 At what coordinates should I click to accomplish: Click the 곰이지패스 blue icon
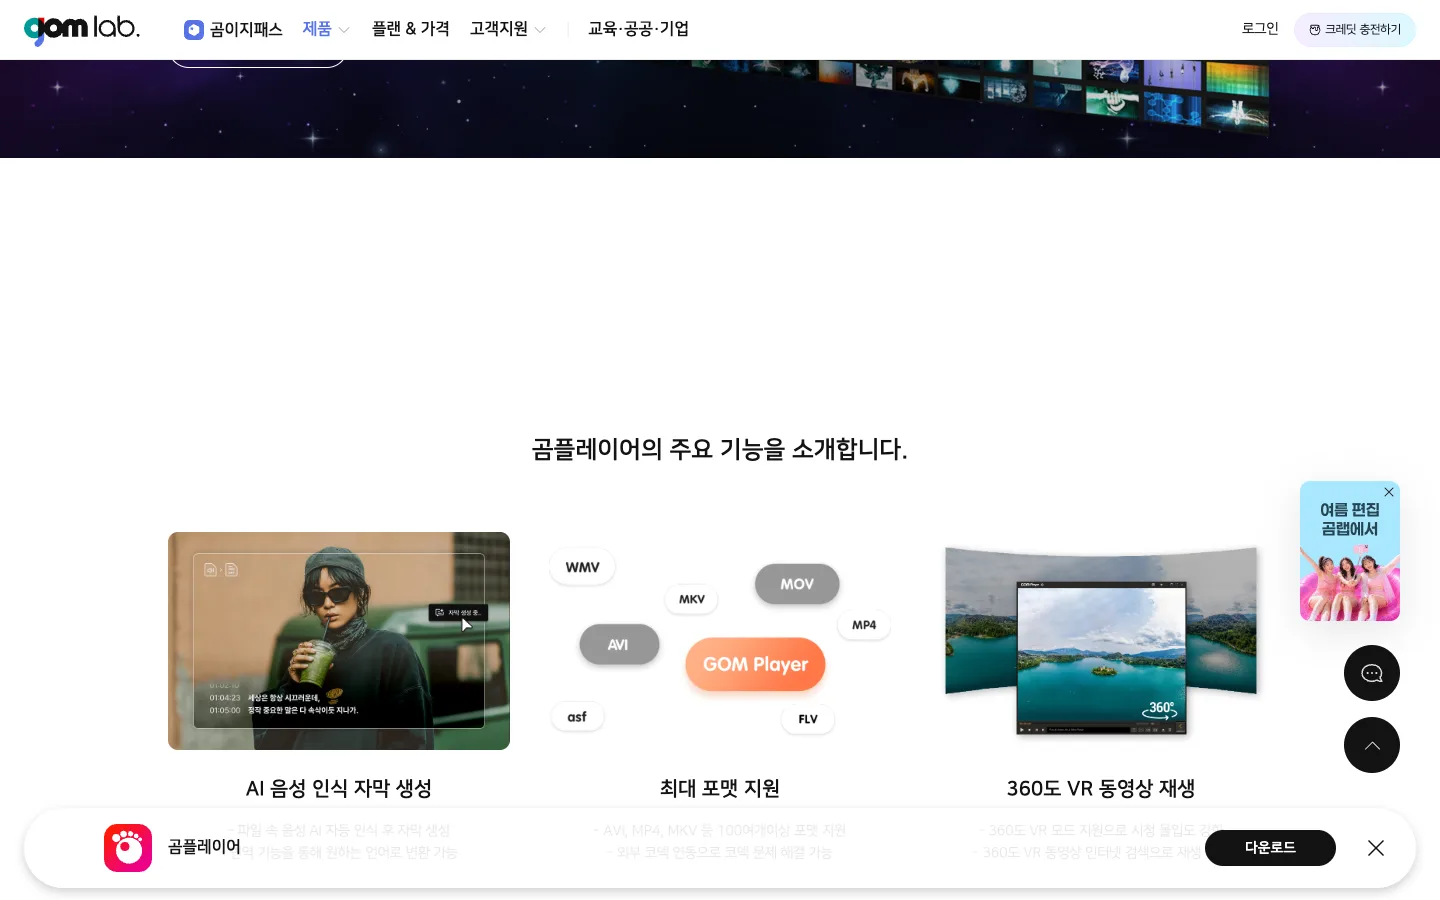coord(194,30)
